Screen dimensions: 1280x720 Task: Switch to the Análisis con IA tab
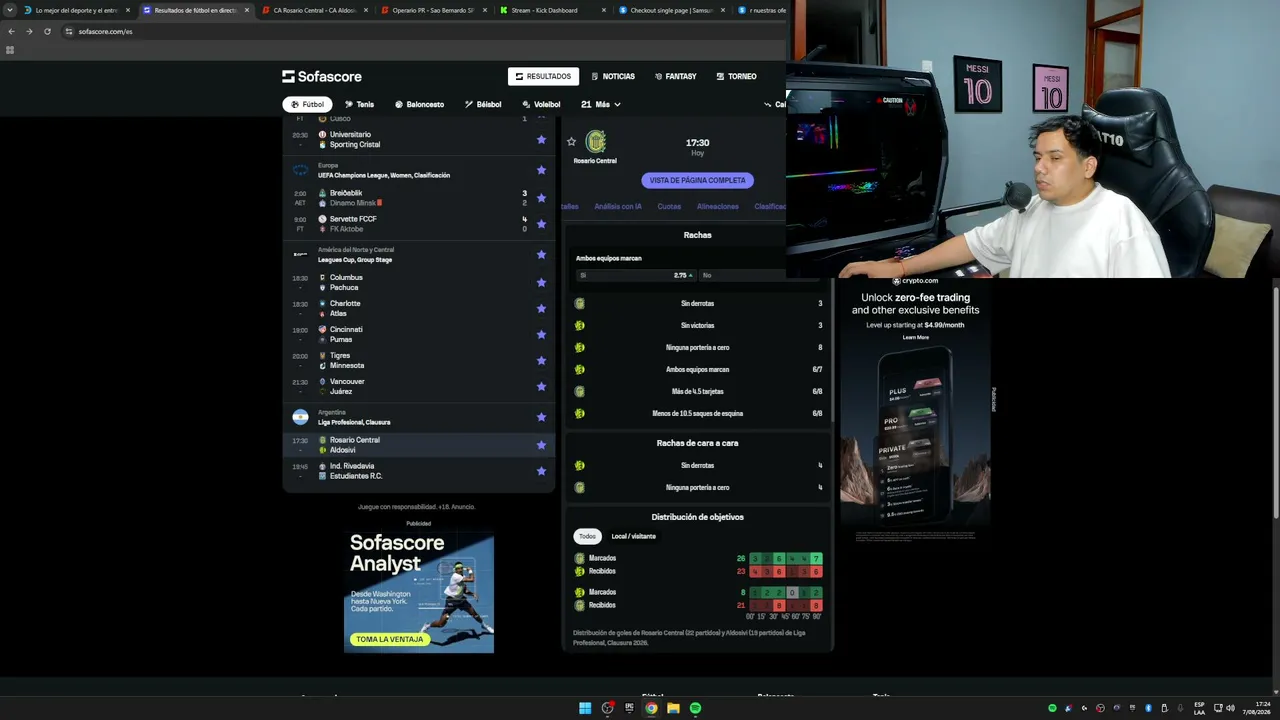click(618, 207)
